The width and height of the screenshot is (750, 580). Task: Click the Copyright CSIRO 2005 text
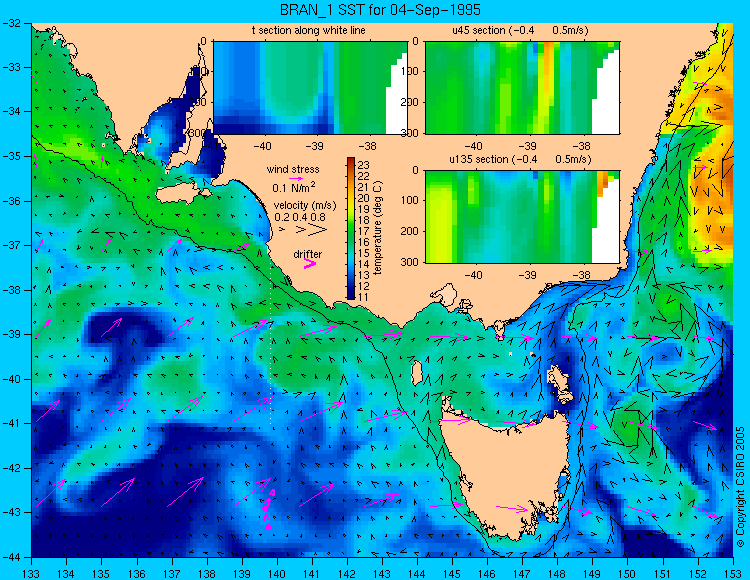coord(740,487)
